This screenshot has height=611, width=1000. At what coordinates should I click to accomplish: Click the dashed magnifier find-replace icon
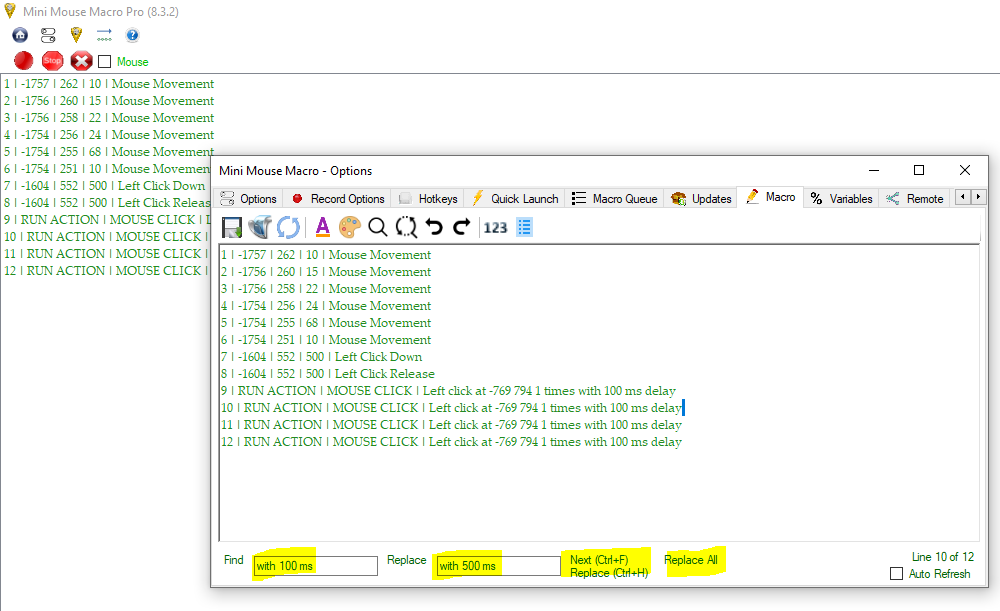click(406, 227)
